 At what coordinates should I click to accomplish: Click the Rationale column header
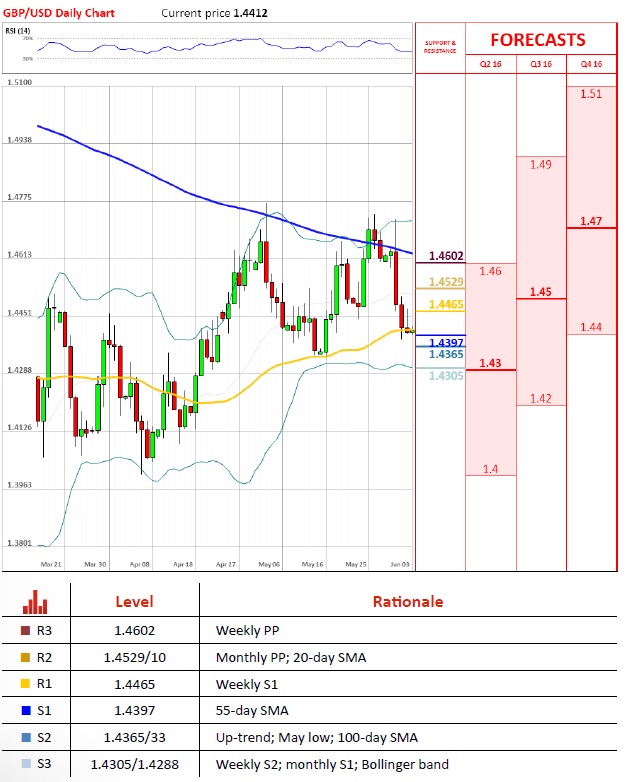pyautogui.click(x=408, y=601)
